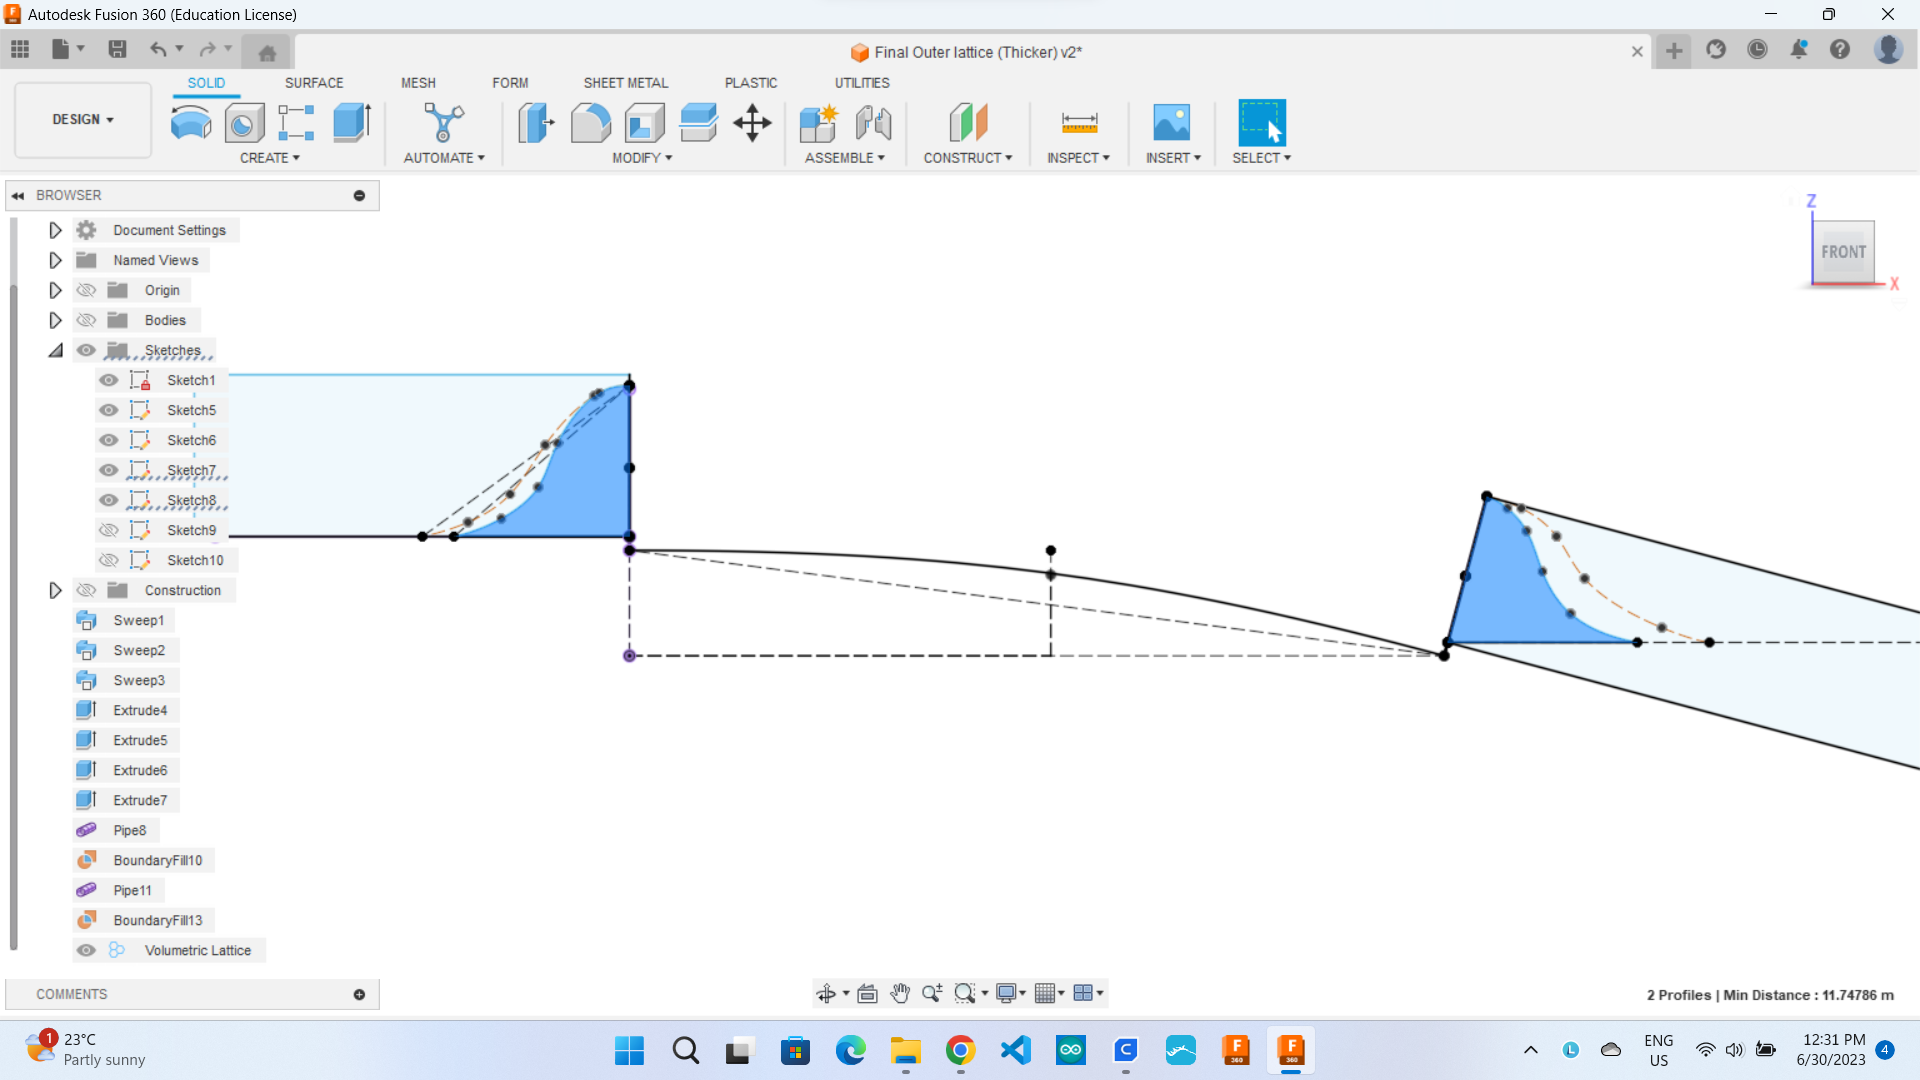Expand the Construction folder
This screenshot has width=1920, height=1080.
pyautogui.click(x=55, y=590)
